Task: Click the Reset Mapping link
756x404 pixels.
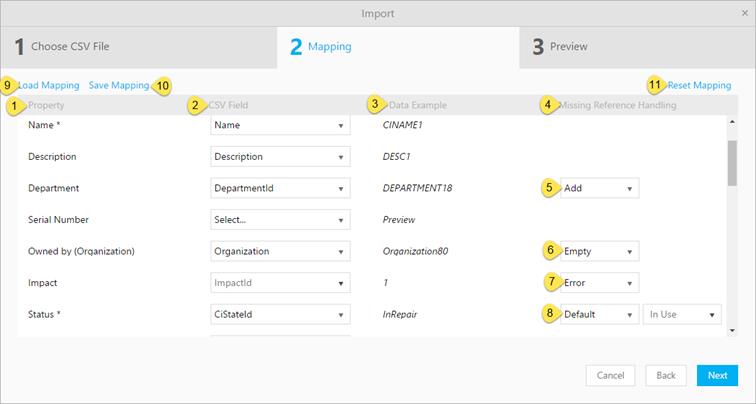Action: (699, 86)
